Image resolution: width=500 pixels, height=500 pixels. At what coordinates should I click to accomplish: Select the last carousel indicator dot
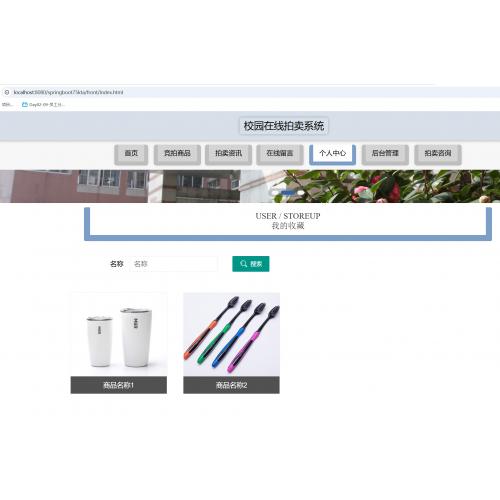[x=301, y=192]
